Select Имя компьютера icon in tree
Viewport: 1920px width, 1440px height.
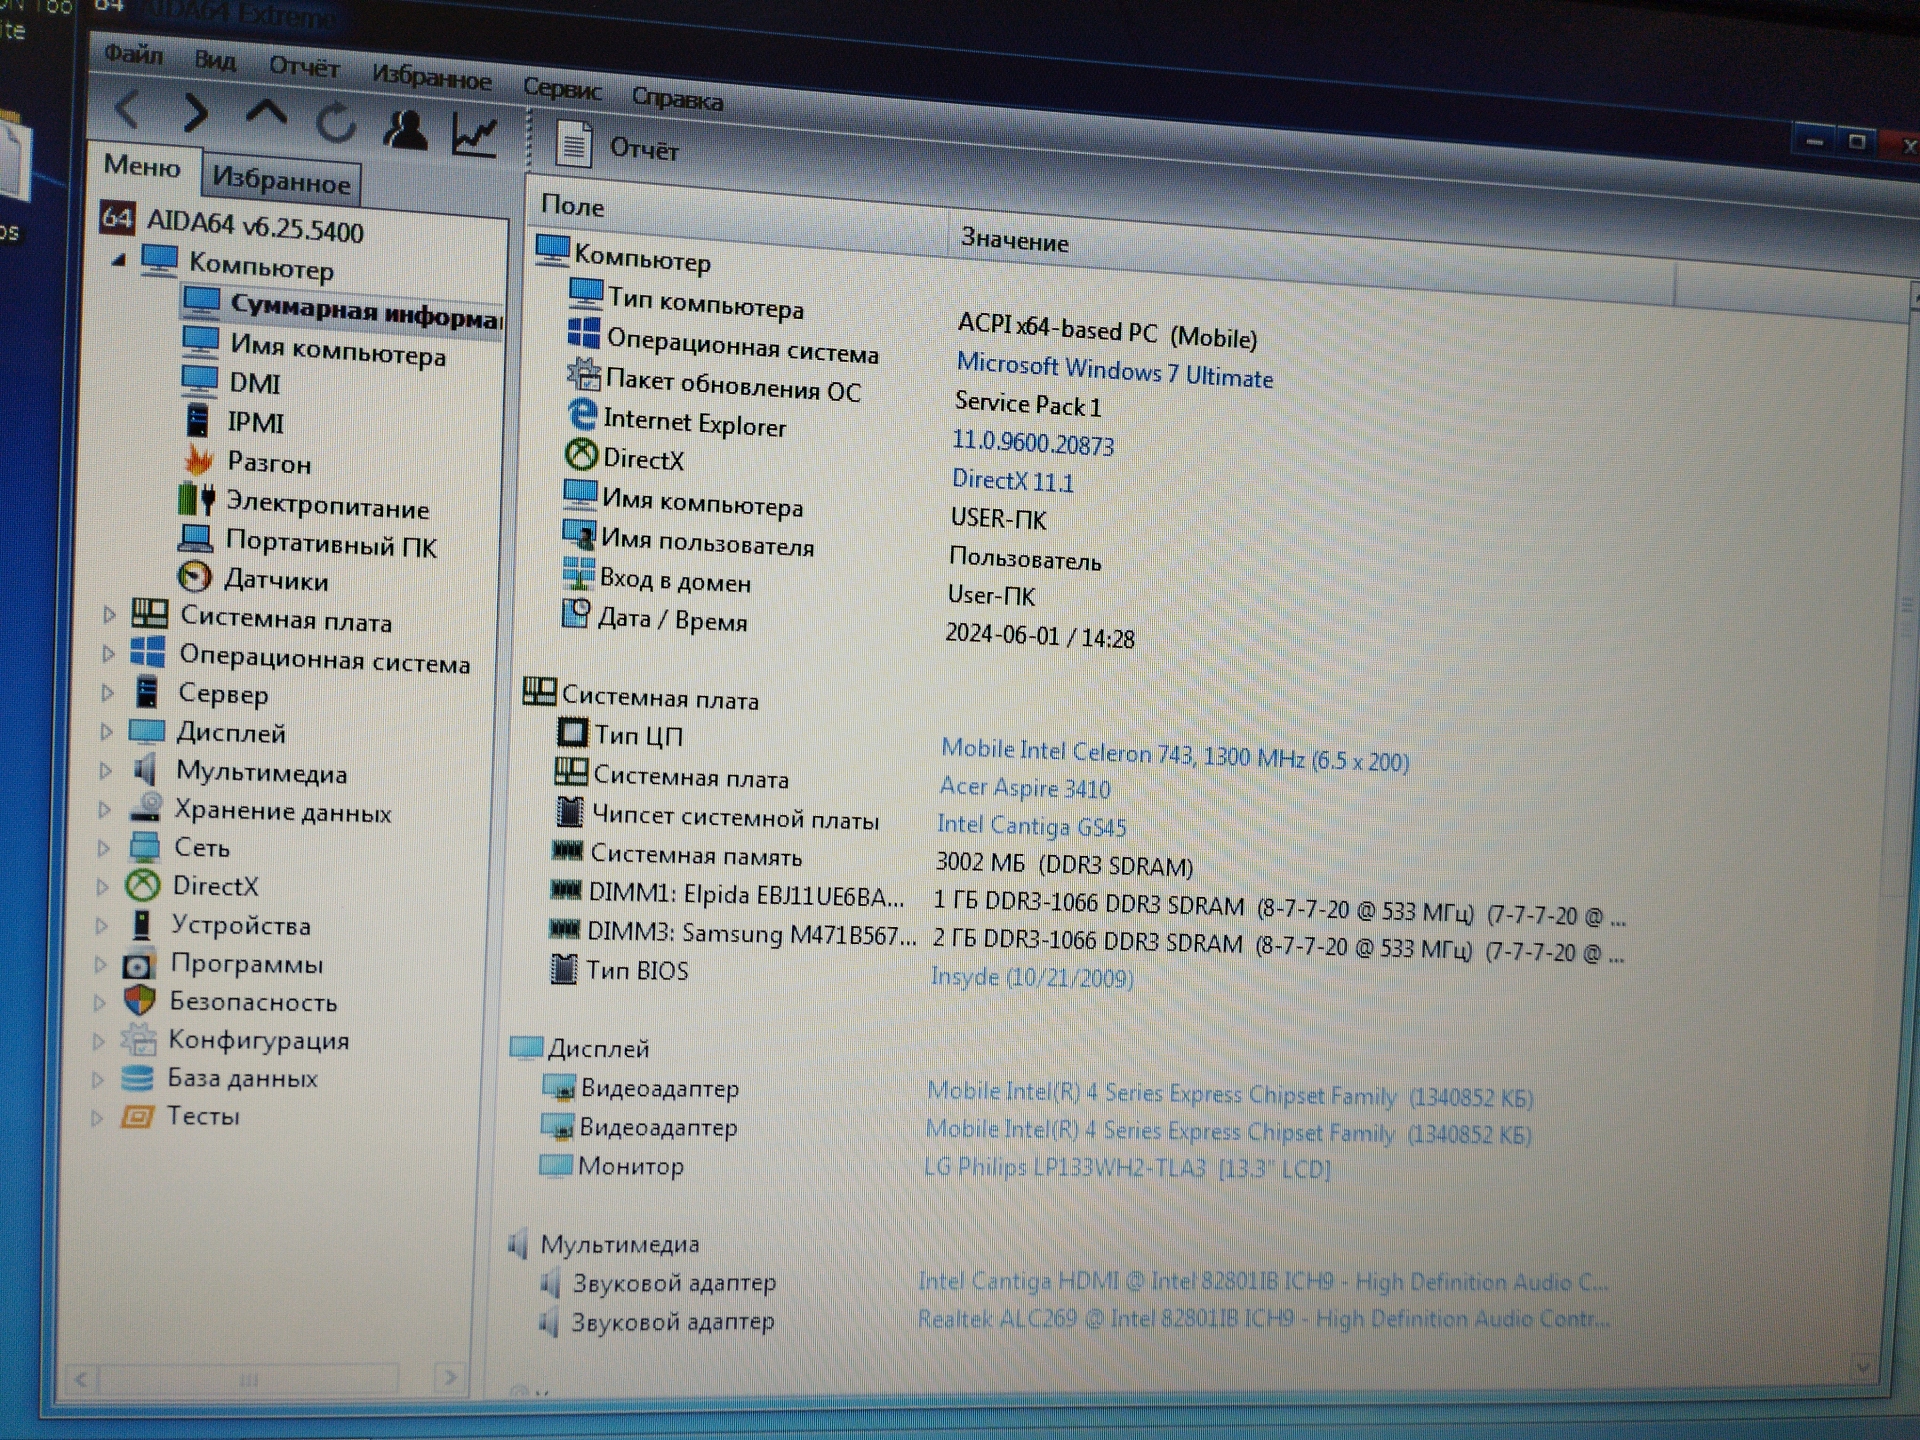(201, 341)
